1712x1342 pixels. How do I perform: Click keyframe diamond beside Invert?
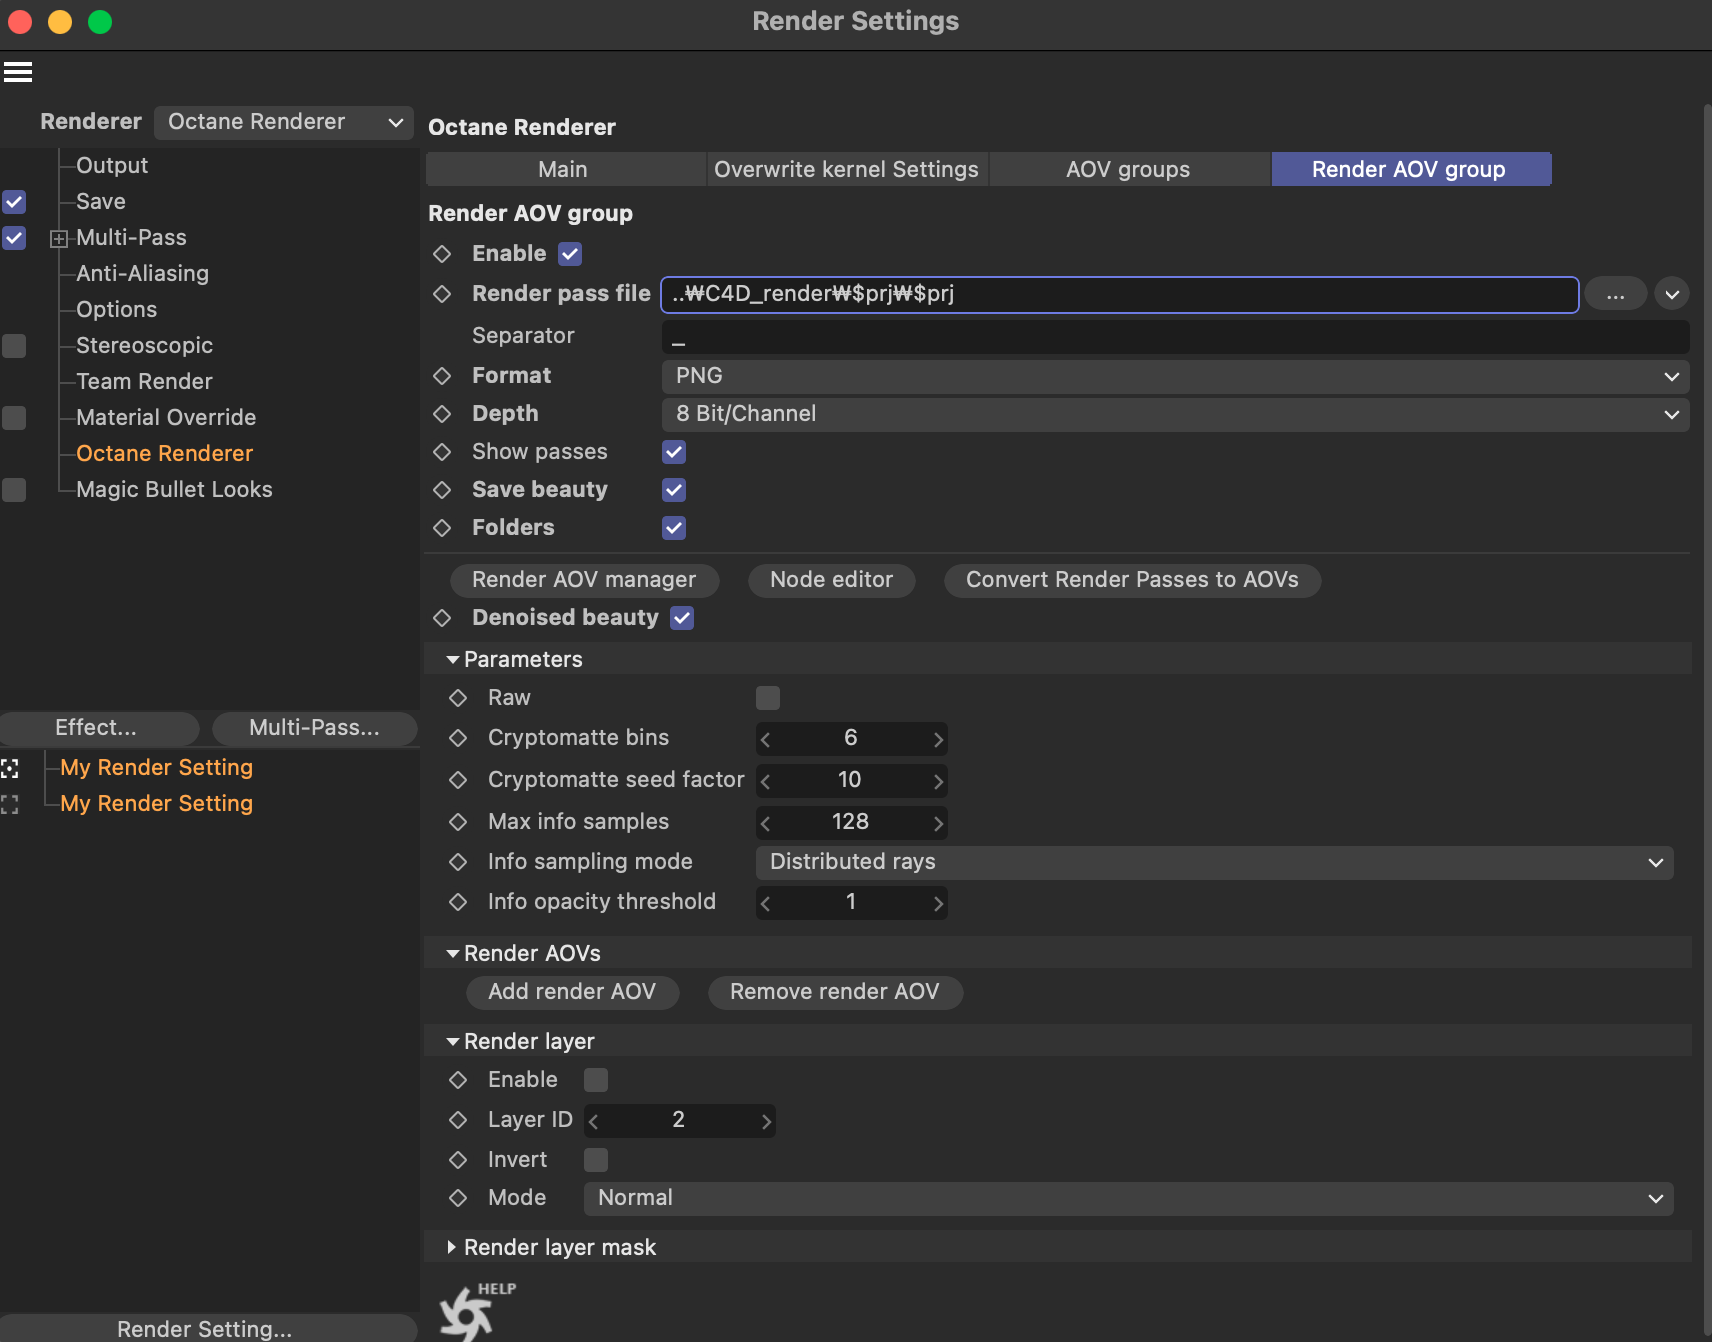(458, 1160)
